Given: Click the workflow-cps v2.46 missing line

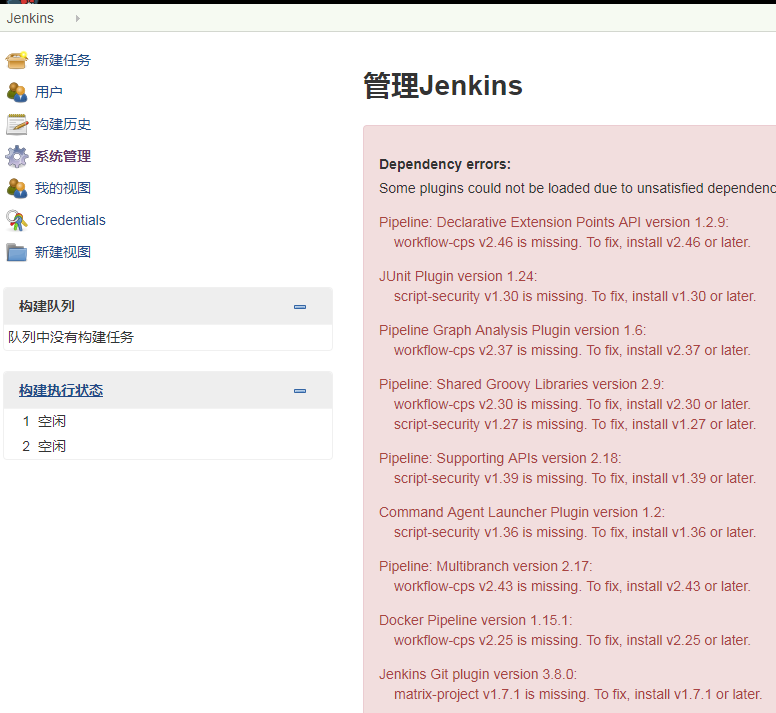Looking at the screenshot, I should click(572, 242).
